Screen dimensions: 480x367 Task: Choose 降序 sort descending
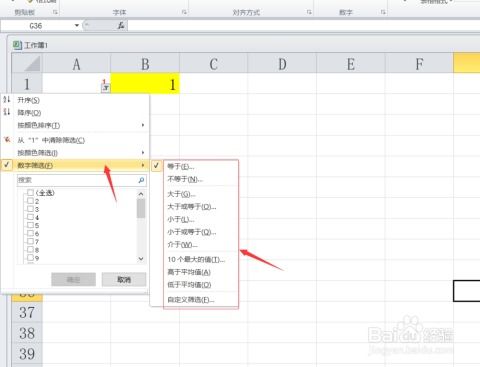point(75,112)
